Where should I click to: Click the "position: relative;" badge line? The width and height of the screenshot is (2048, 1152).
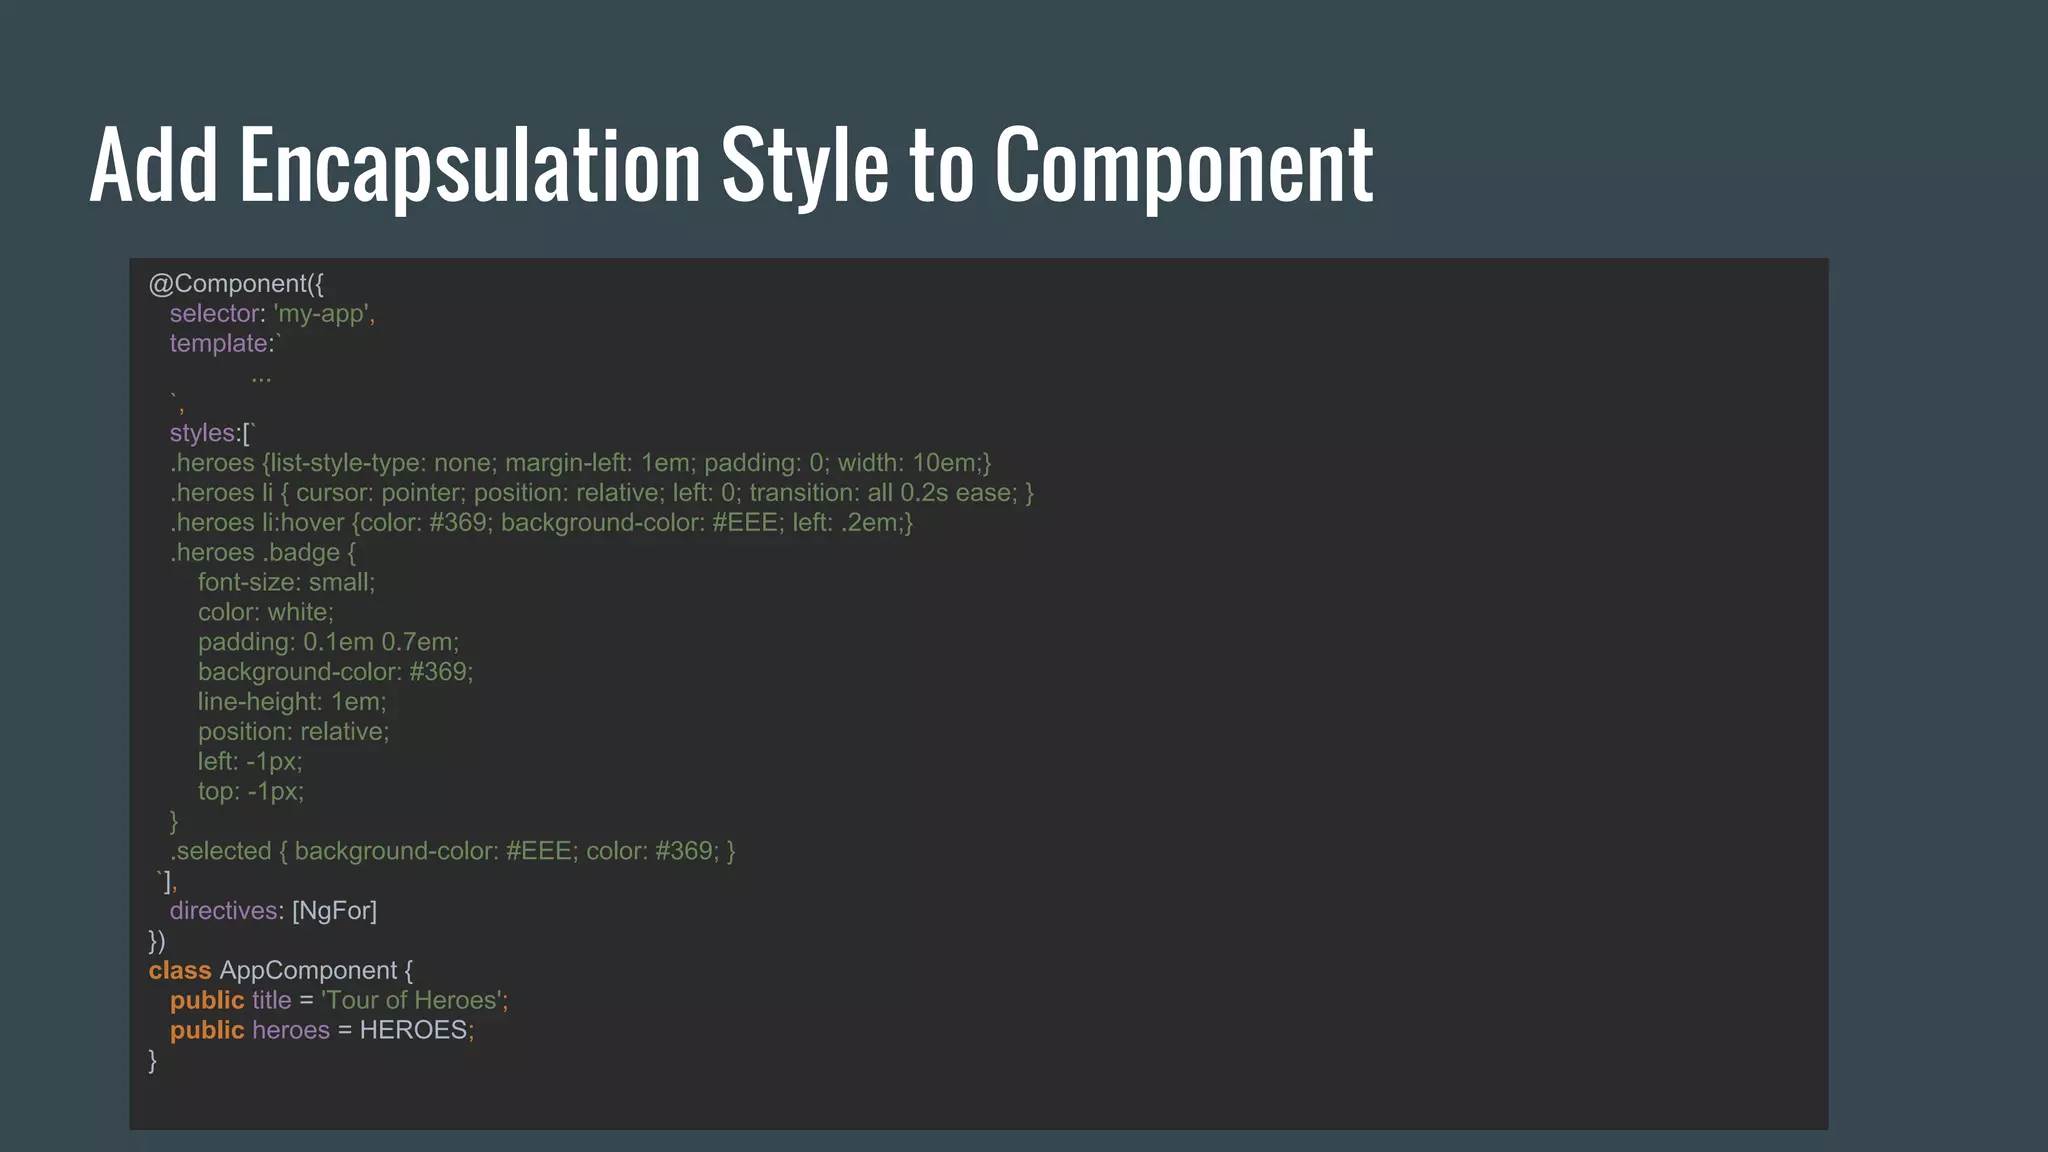(x=293, y=732)
